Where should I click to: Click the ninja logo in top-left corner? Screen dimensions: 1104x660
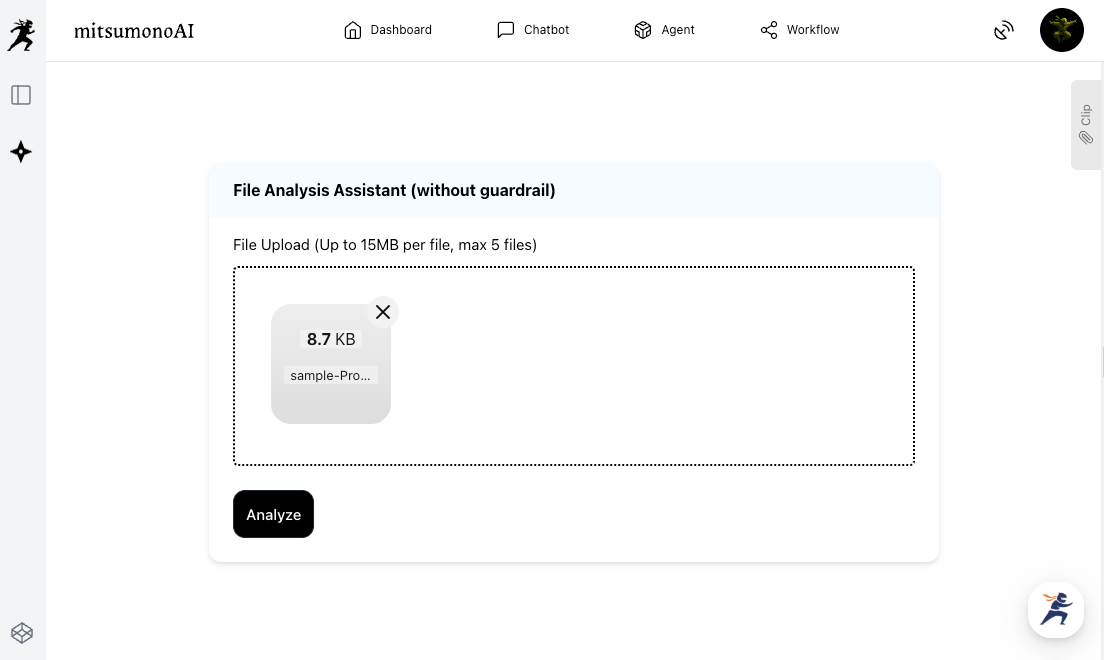(x=21, y=34)
